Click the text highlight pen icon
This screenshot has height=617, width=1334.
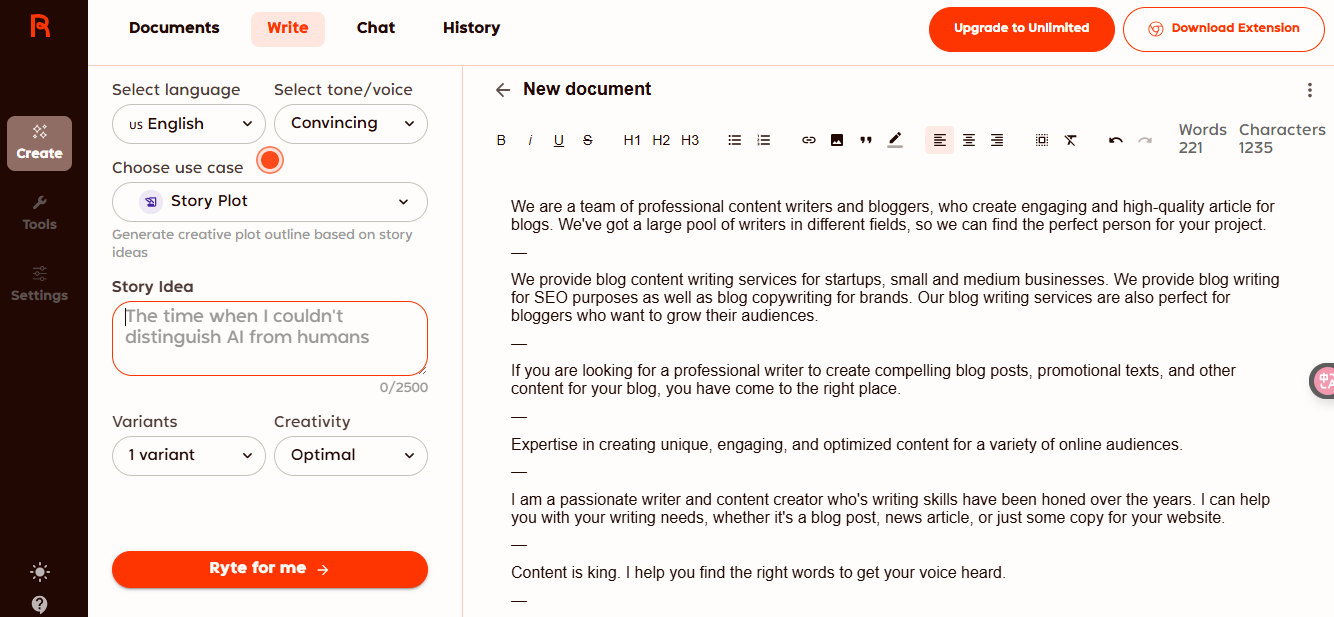click(x=895, y=140)
